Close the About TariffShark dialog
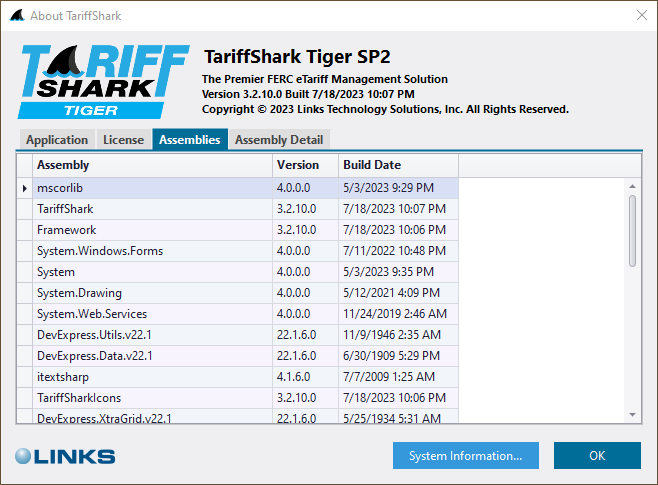This screenshot has height=485, width=658. tap(642, 16)
